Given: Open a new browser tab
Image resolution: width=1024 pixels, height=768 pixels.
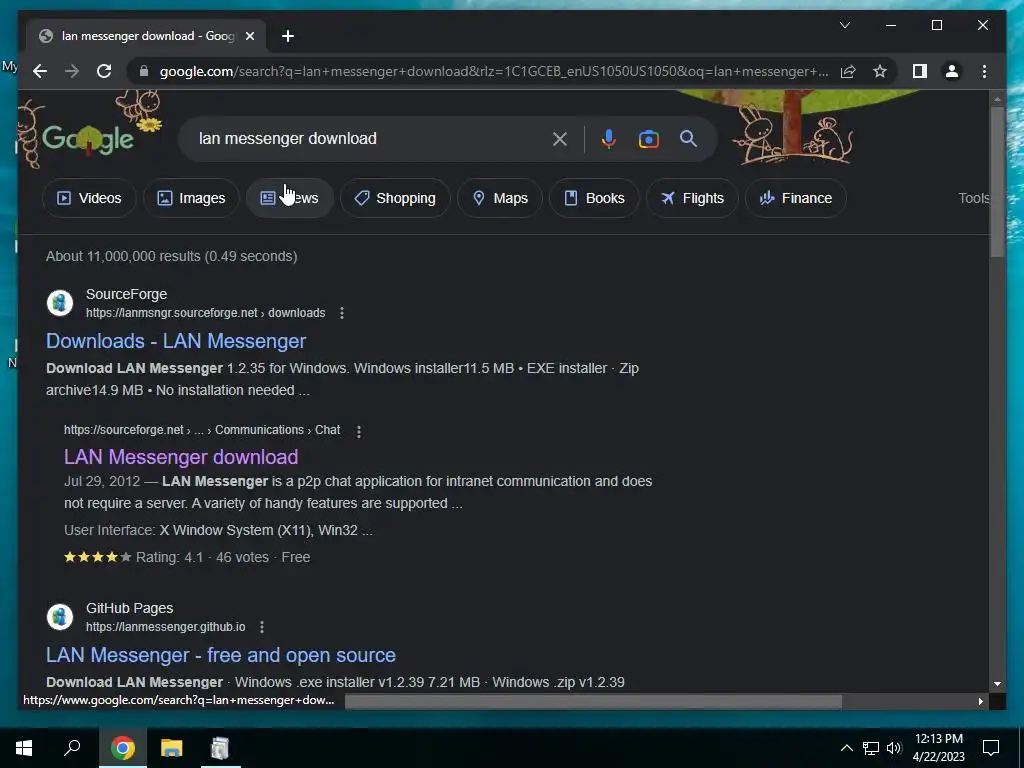Looking at the screenshot, I should tap(288, 36).
